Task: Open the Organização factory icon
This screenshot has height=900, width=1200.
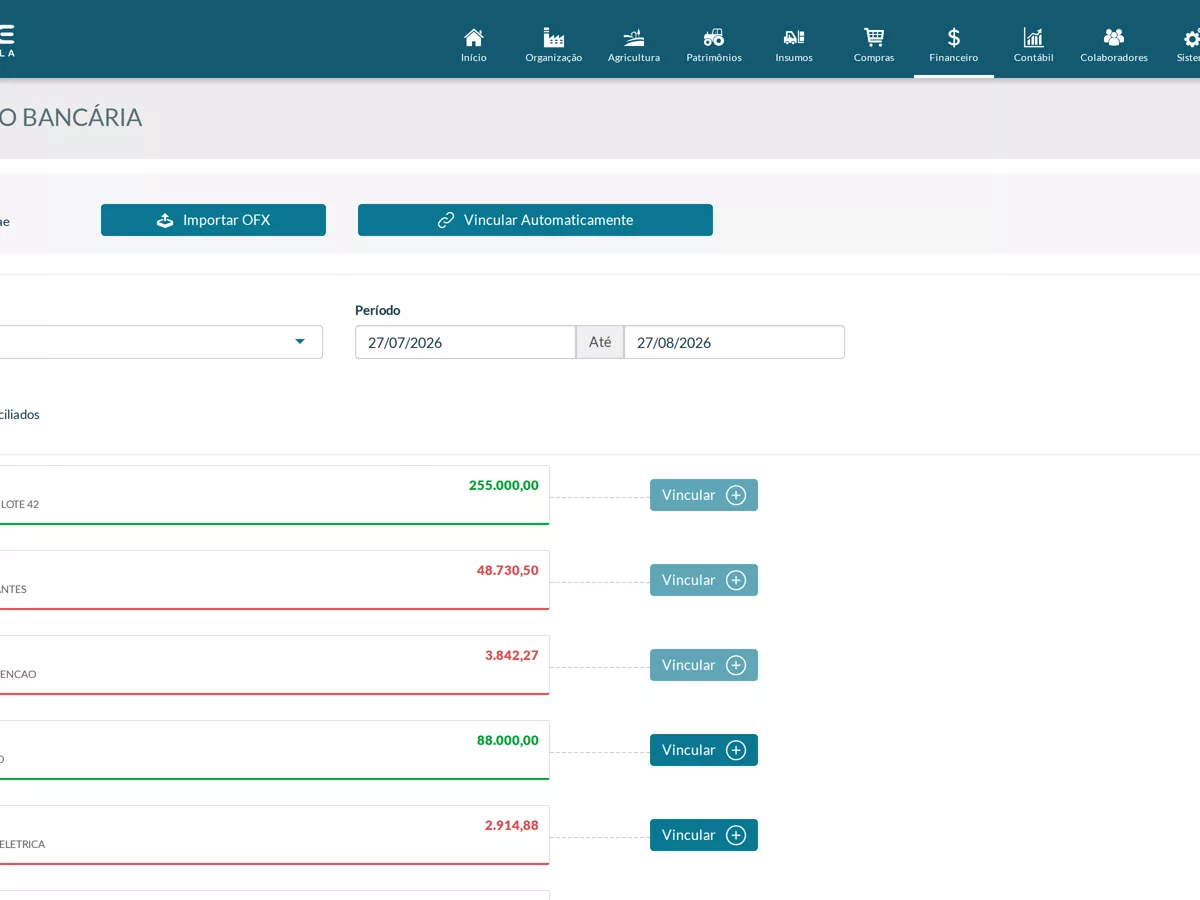Action: [x=554, y=38]
